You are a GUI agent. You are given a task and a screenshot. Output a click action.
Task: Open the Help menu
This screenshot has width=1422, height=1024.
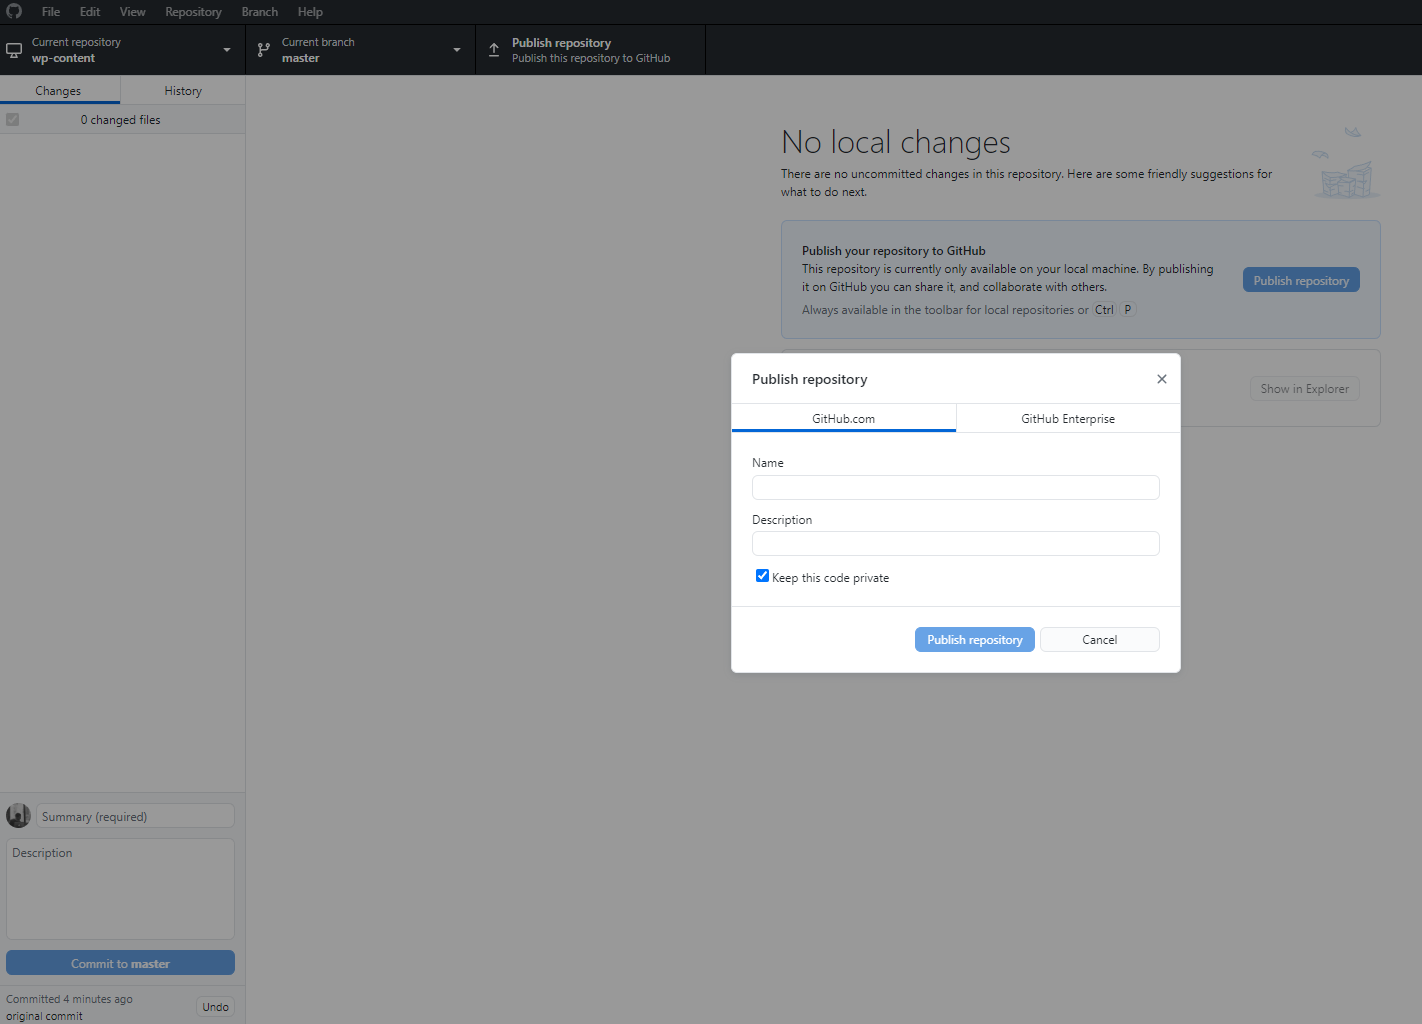point(310,12)
